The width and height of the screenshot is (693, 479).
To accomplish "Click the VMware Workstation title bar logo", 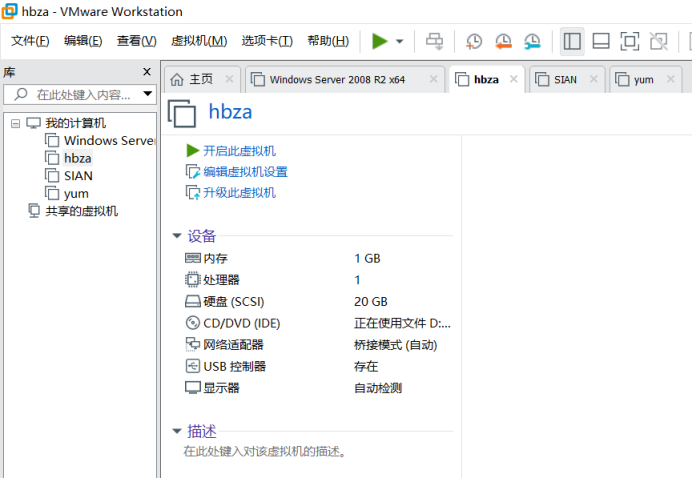I will coord(10,11).
